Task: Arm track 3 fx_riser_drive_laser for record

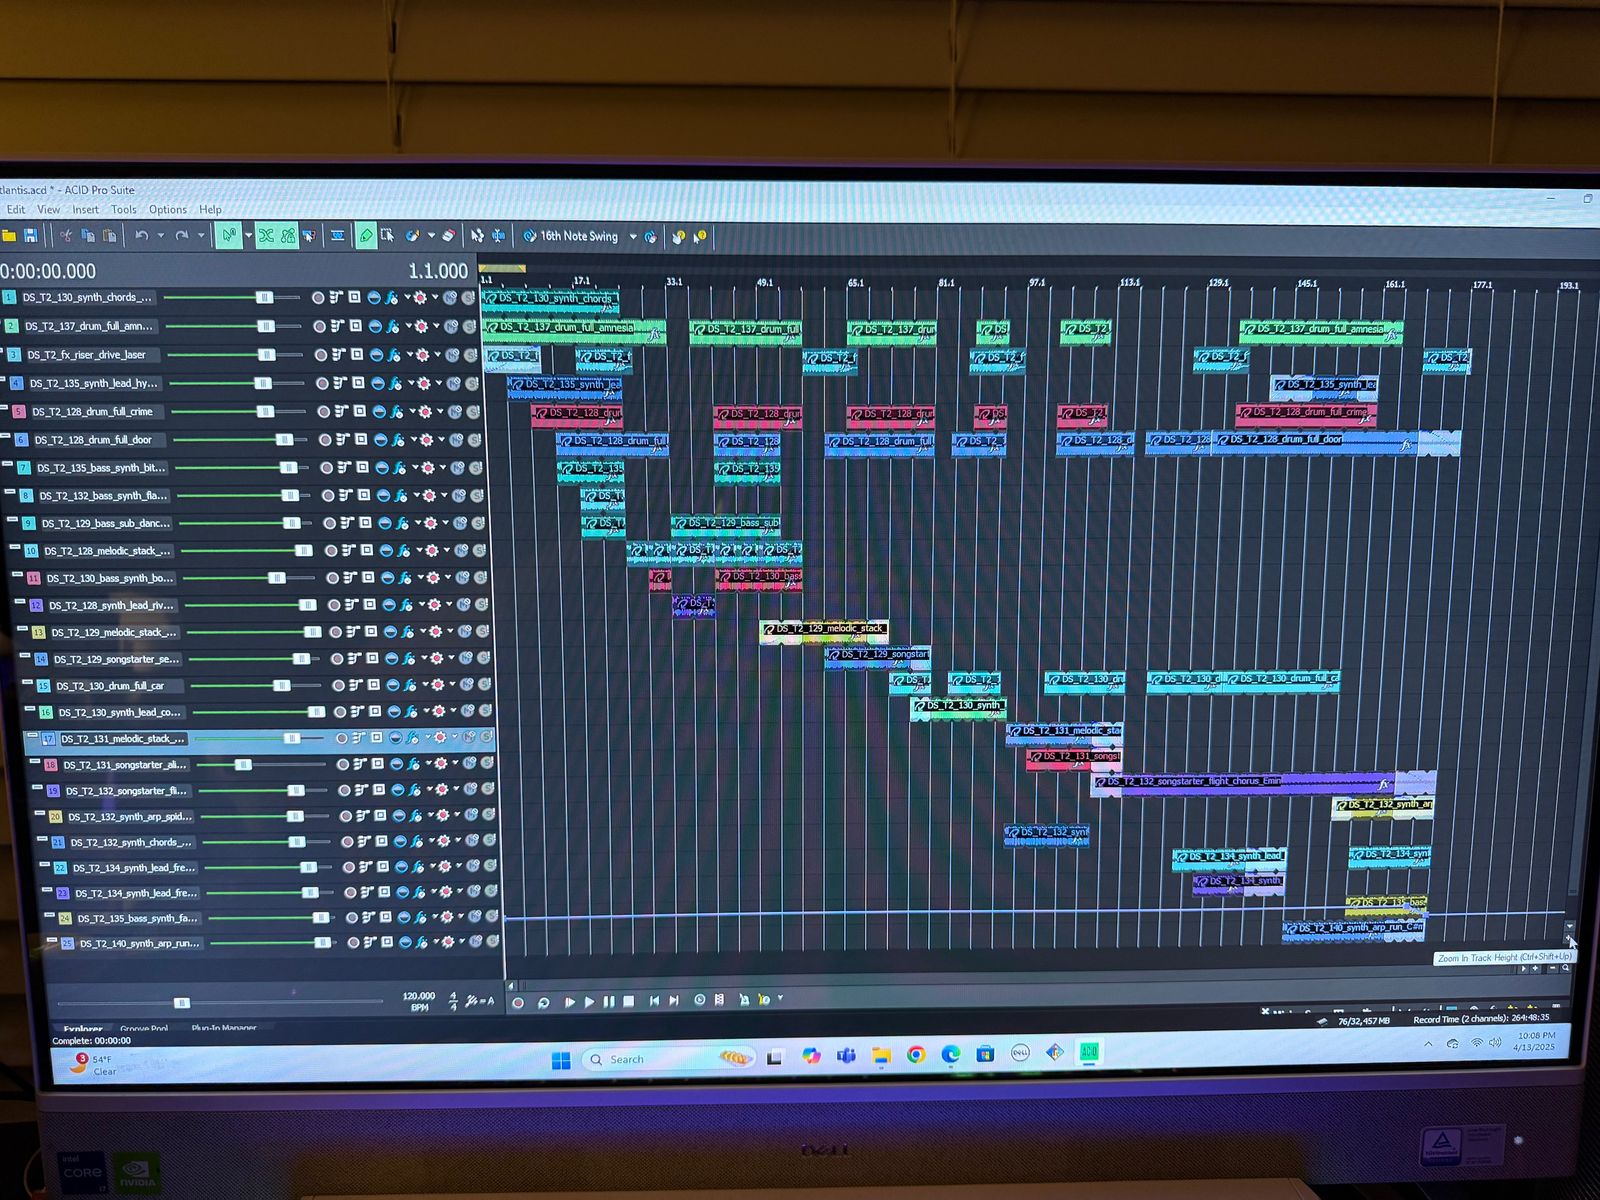Action: pos(320,355)
